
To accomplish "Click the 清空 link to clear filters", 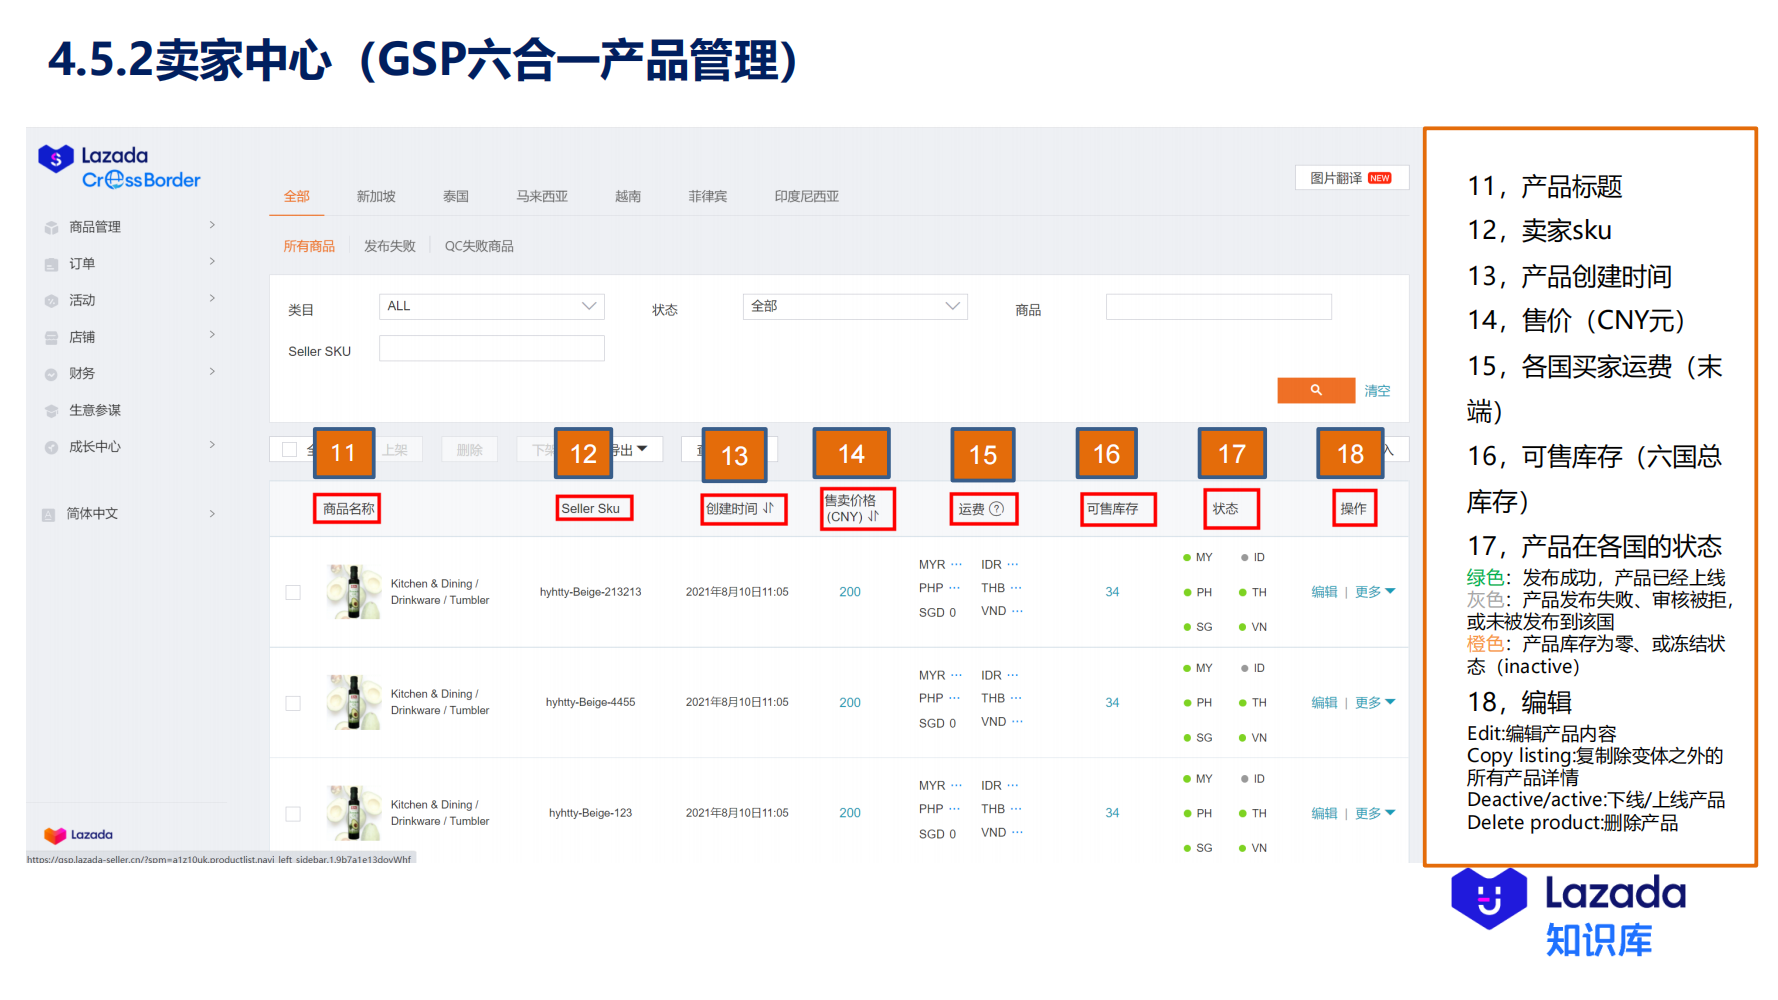I will coord(1377,391).
